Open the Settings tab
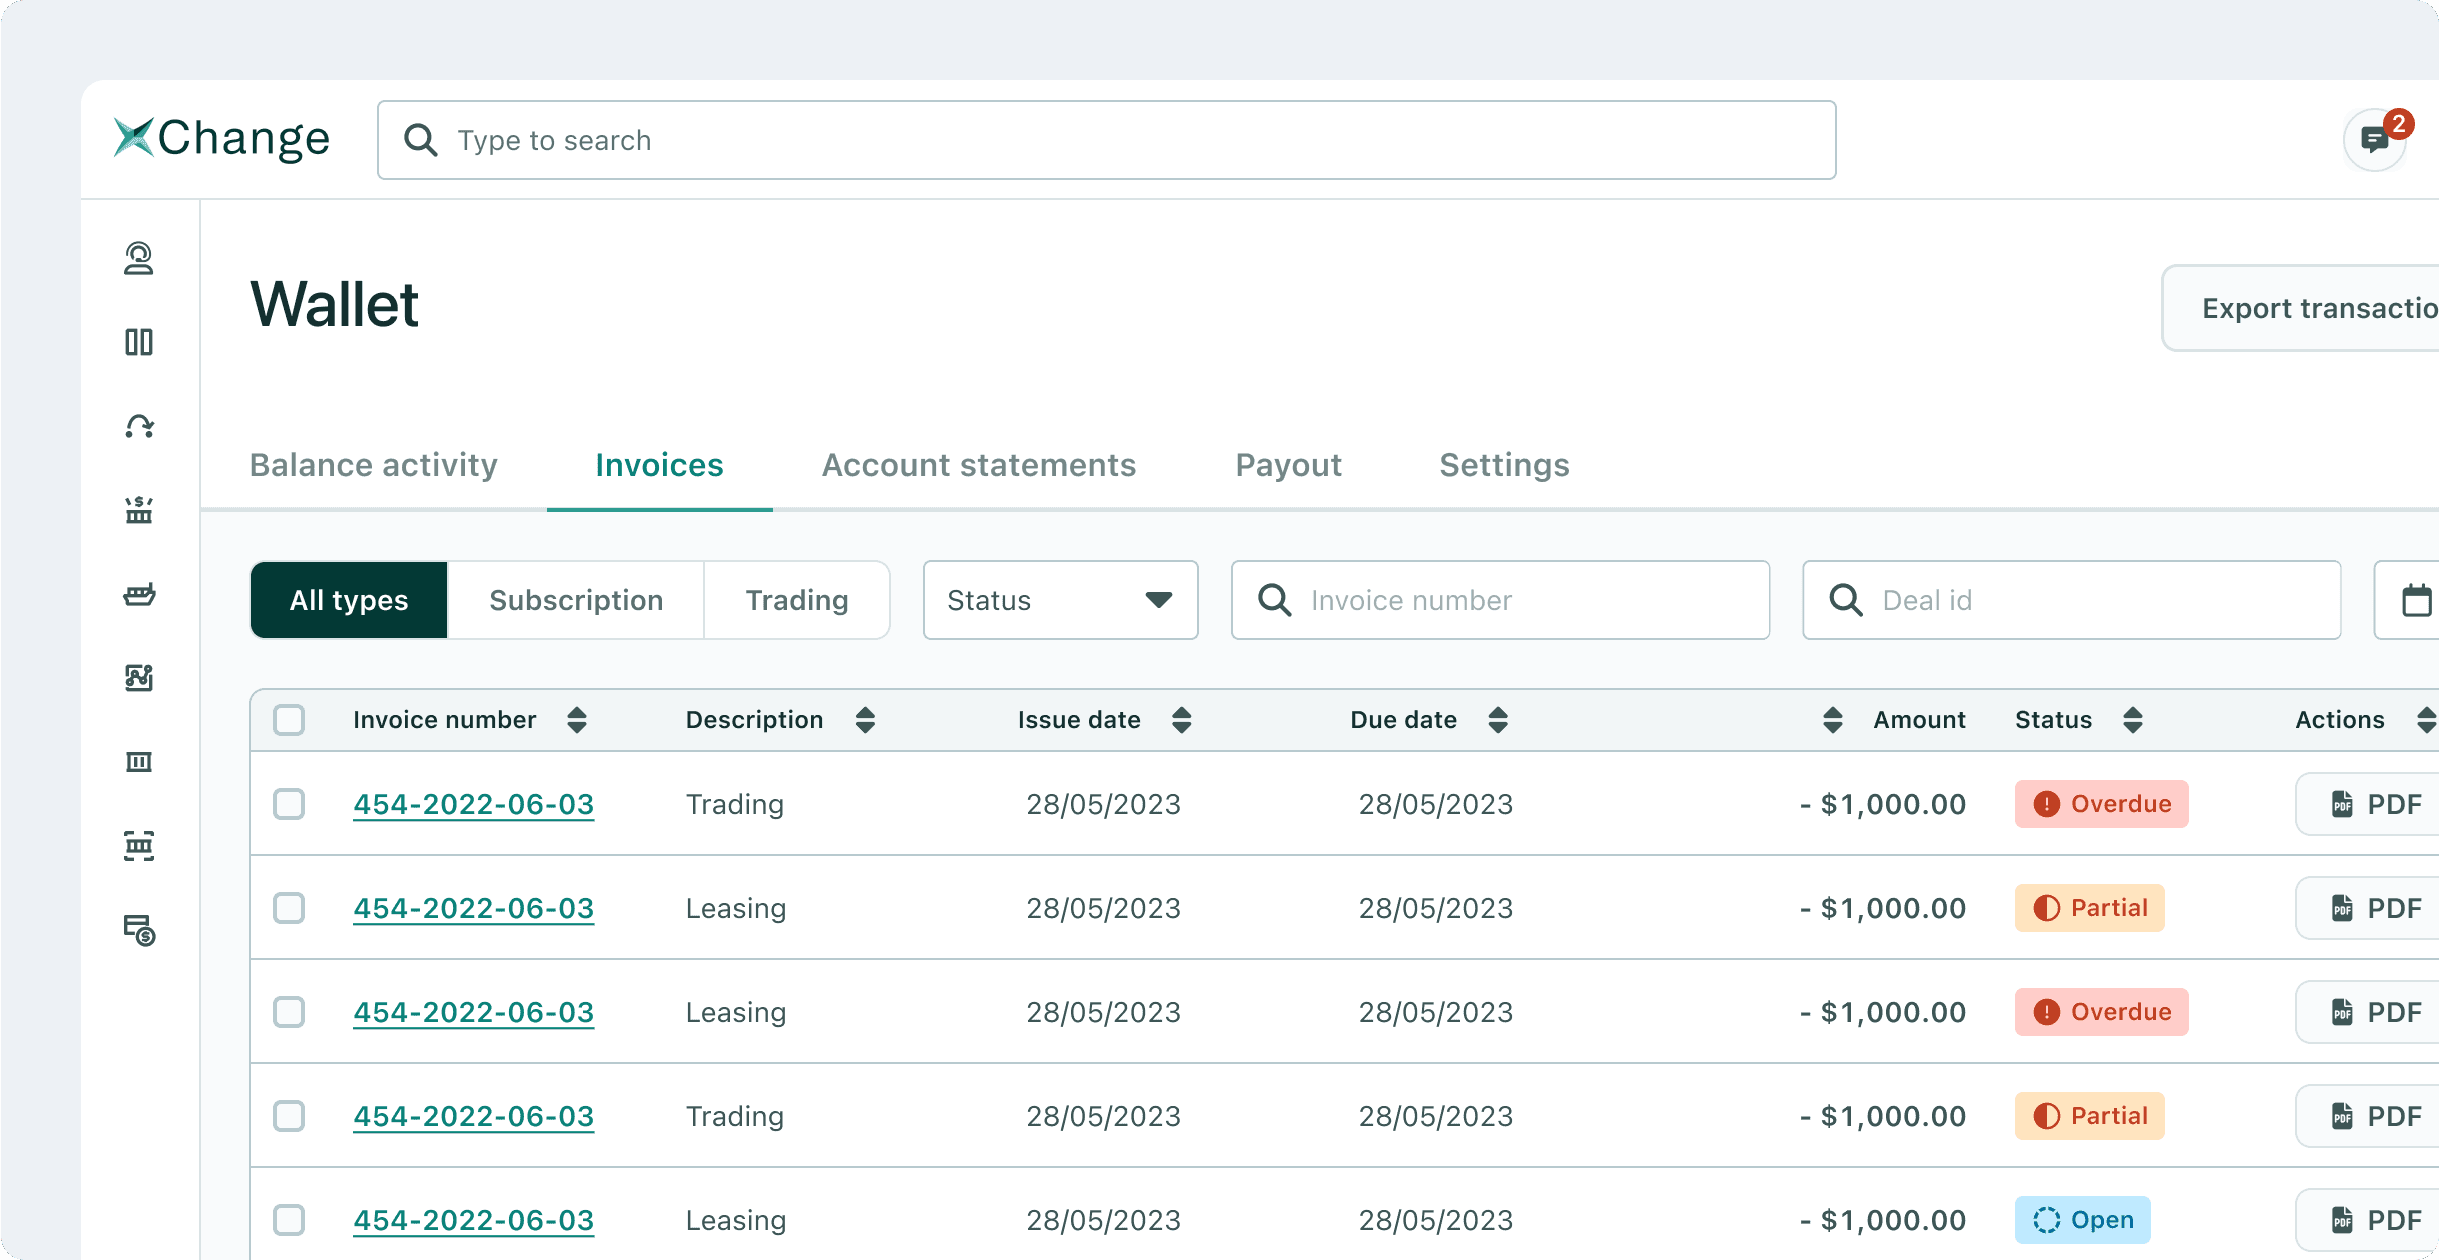 1504,465
